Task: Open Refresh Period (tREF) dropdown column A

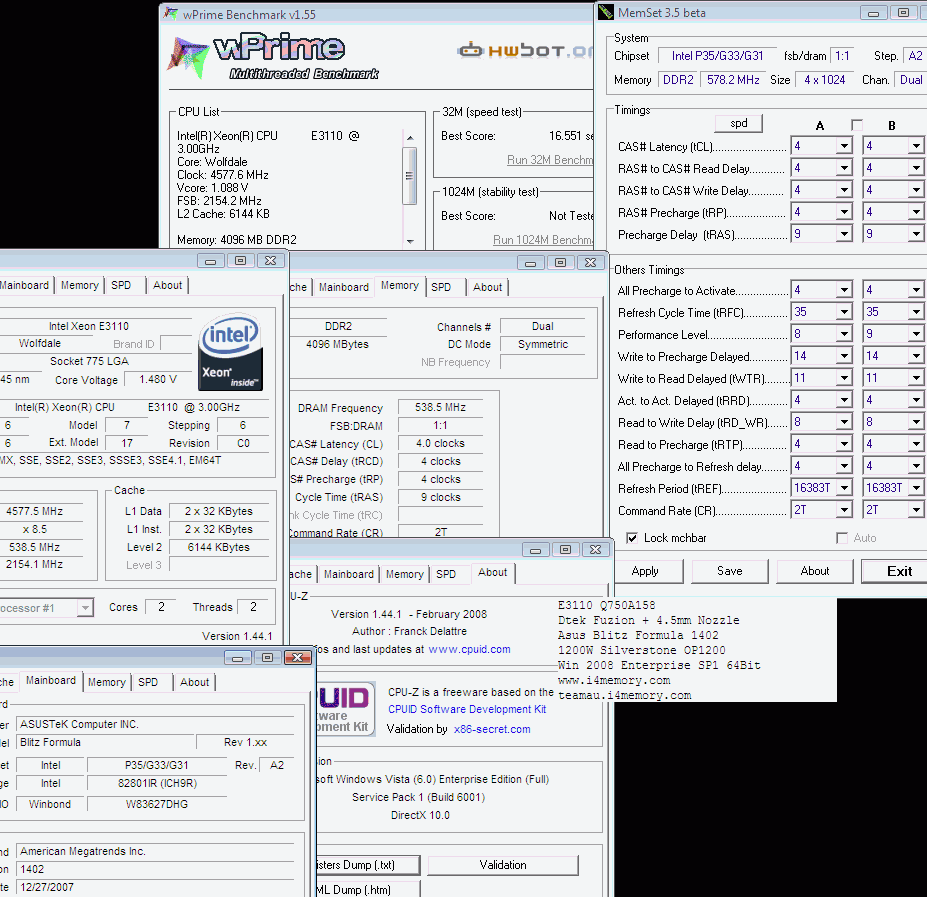Action: [x=844, y=488]
